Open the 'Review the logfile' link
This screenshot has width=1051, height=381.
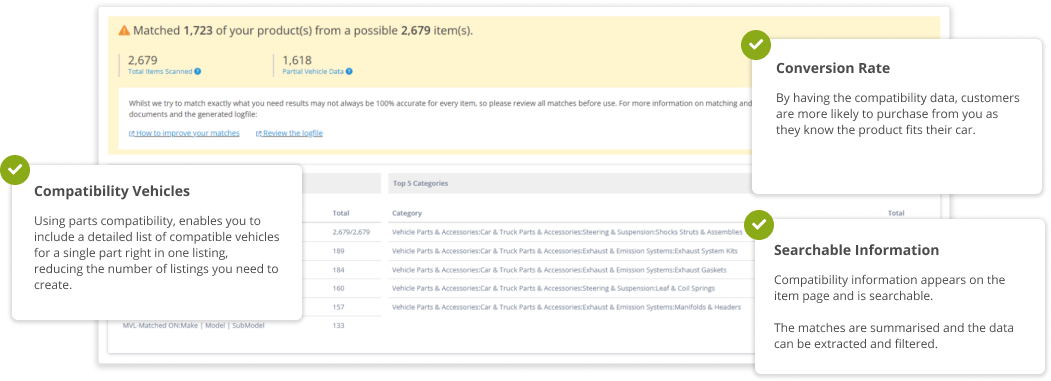(289, 133)
